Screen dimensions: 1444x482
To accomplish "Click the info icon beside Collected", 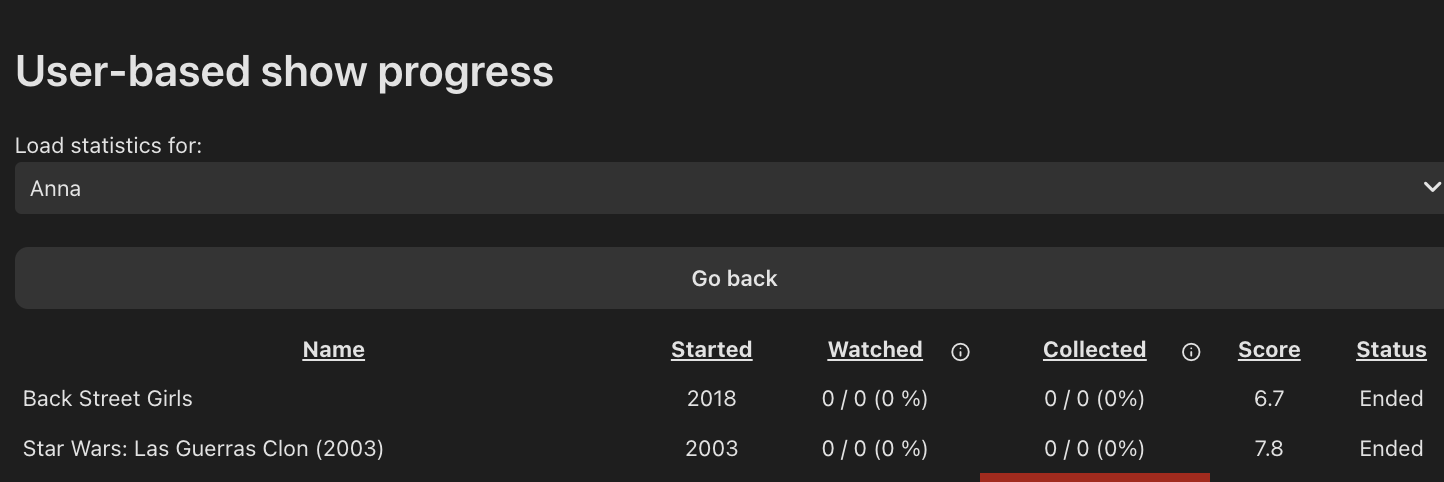I will pyautogui.click(x=1190, y=352).
